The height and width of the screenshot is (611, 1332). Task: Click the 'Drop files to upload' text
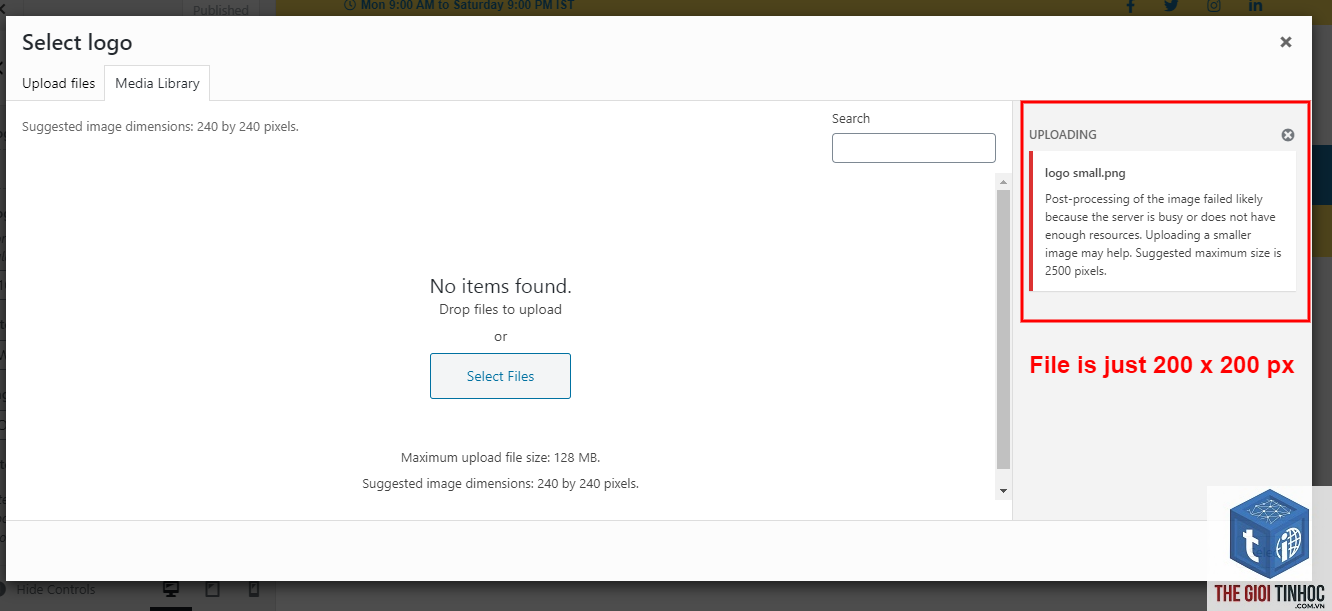501,310
